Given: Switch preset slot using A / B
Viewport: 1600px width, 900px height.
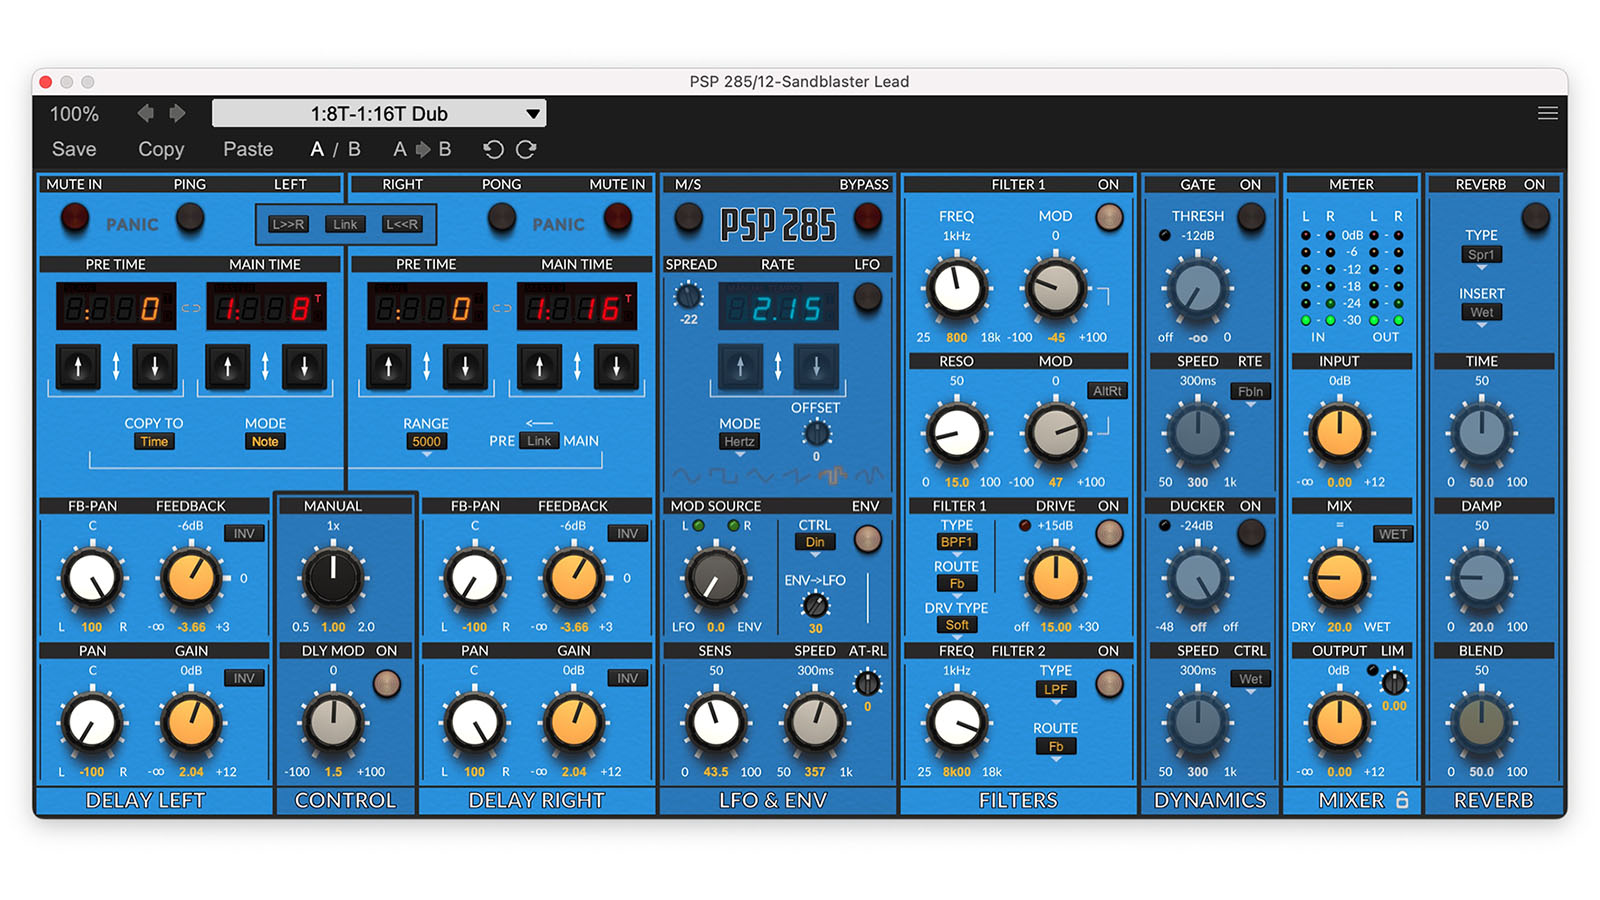Looking at the screenshot, I should [334, 149].
